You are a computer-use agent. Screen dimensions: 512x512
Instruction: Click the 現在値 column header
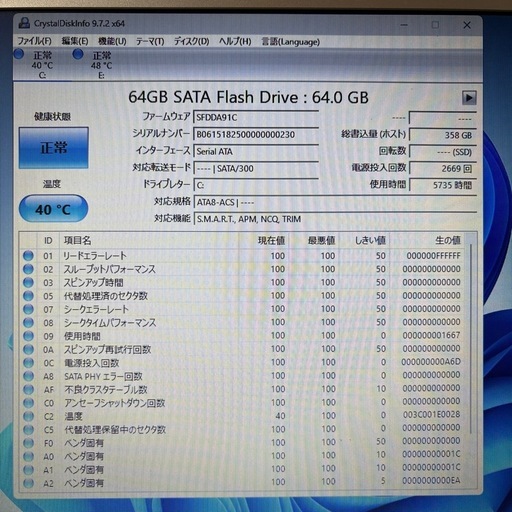(x=263, y=241)
